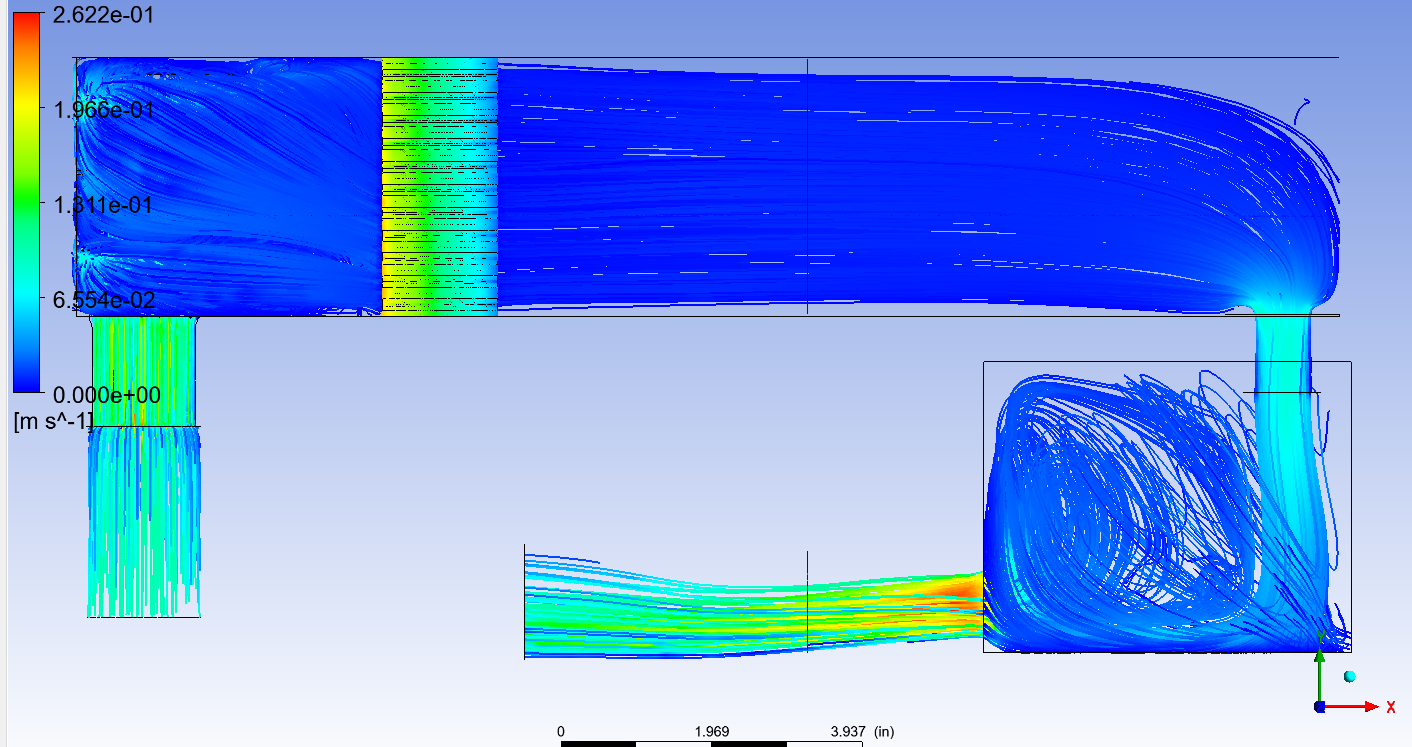Pick the yellow-green porous zone streamlines
Viewport: 1412px width, 747px height.
point(438,186)
